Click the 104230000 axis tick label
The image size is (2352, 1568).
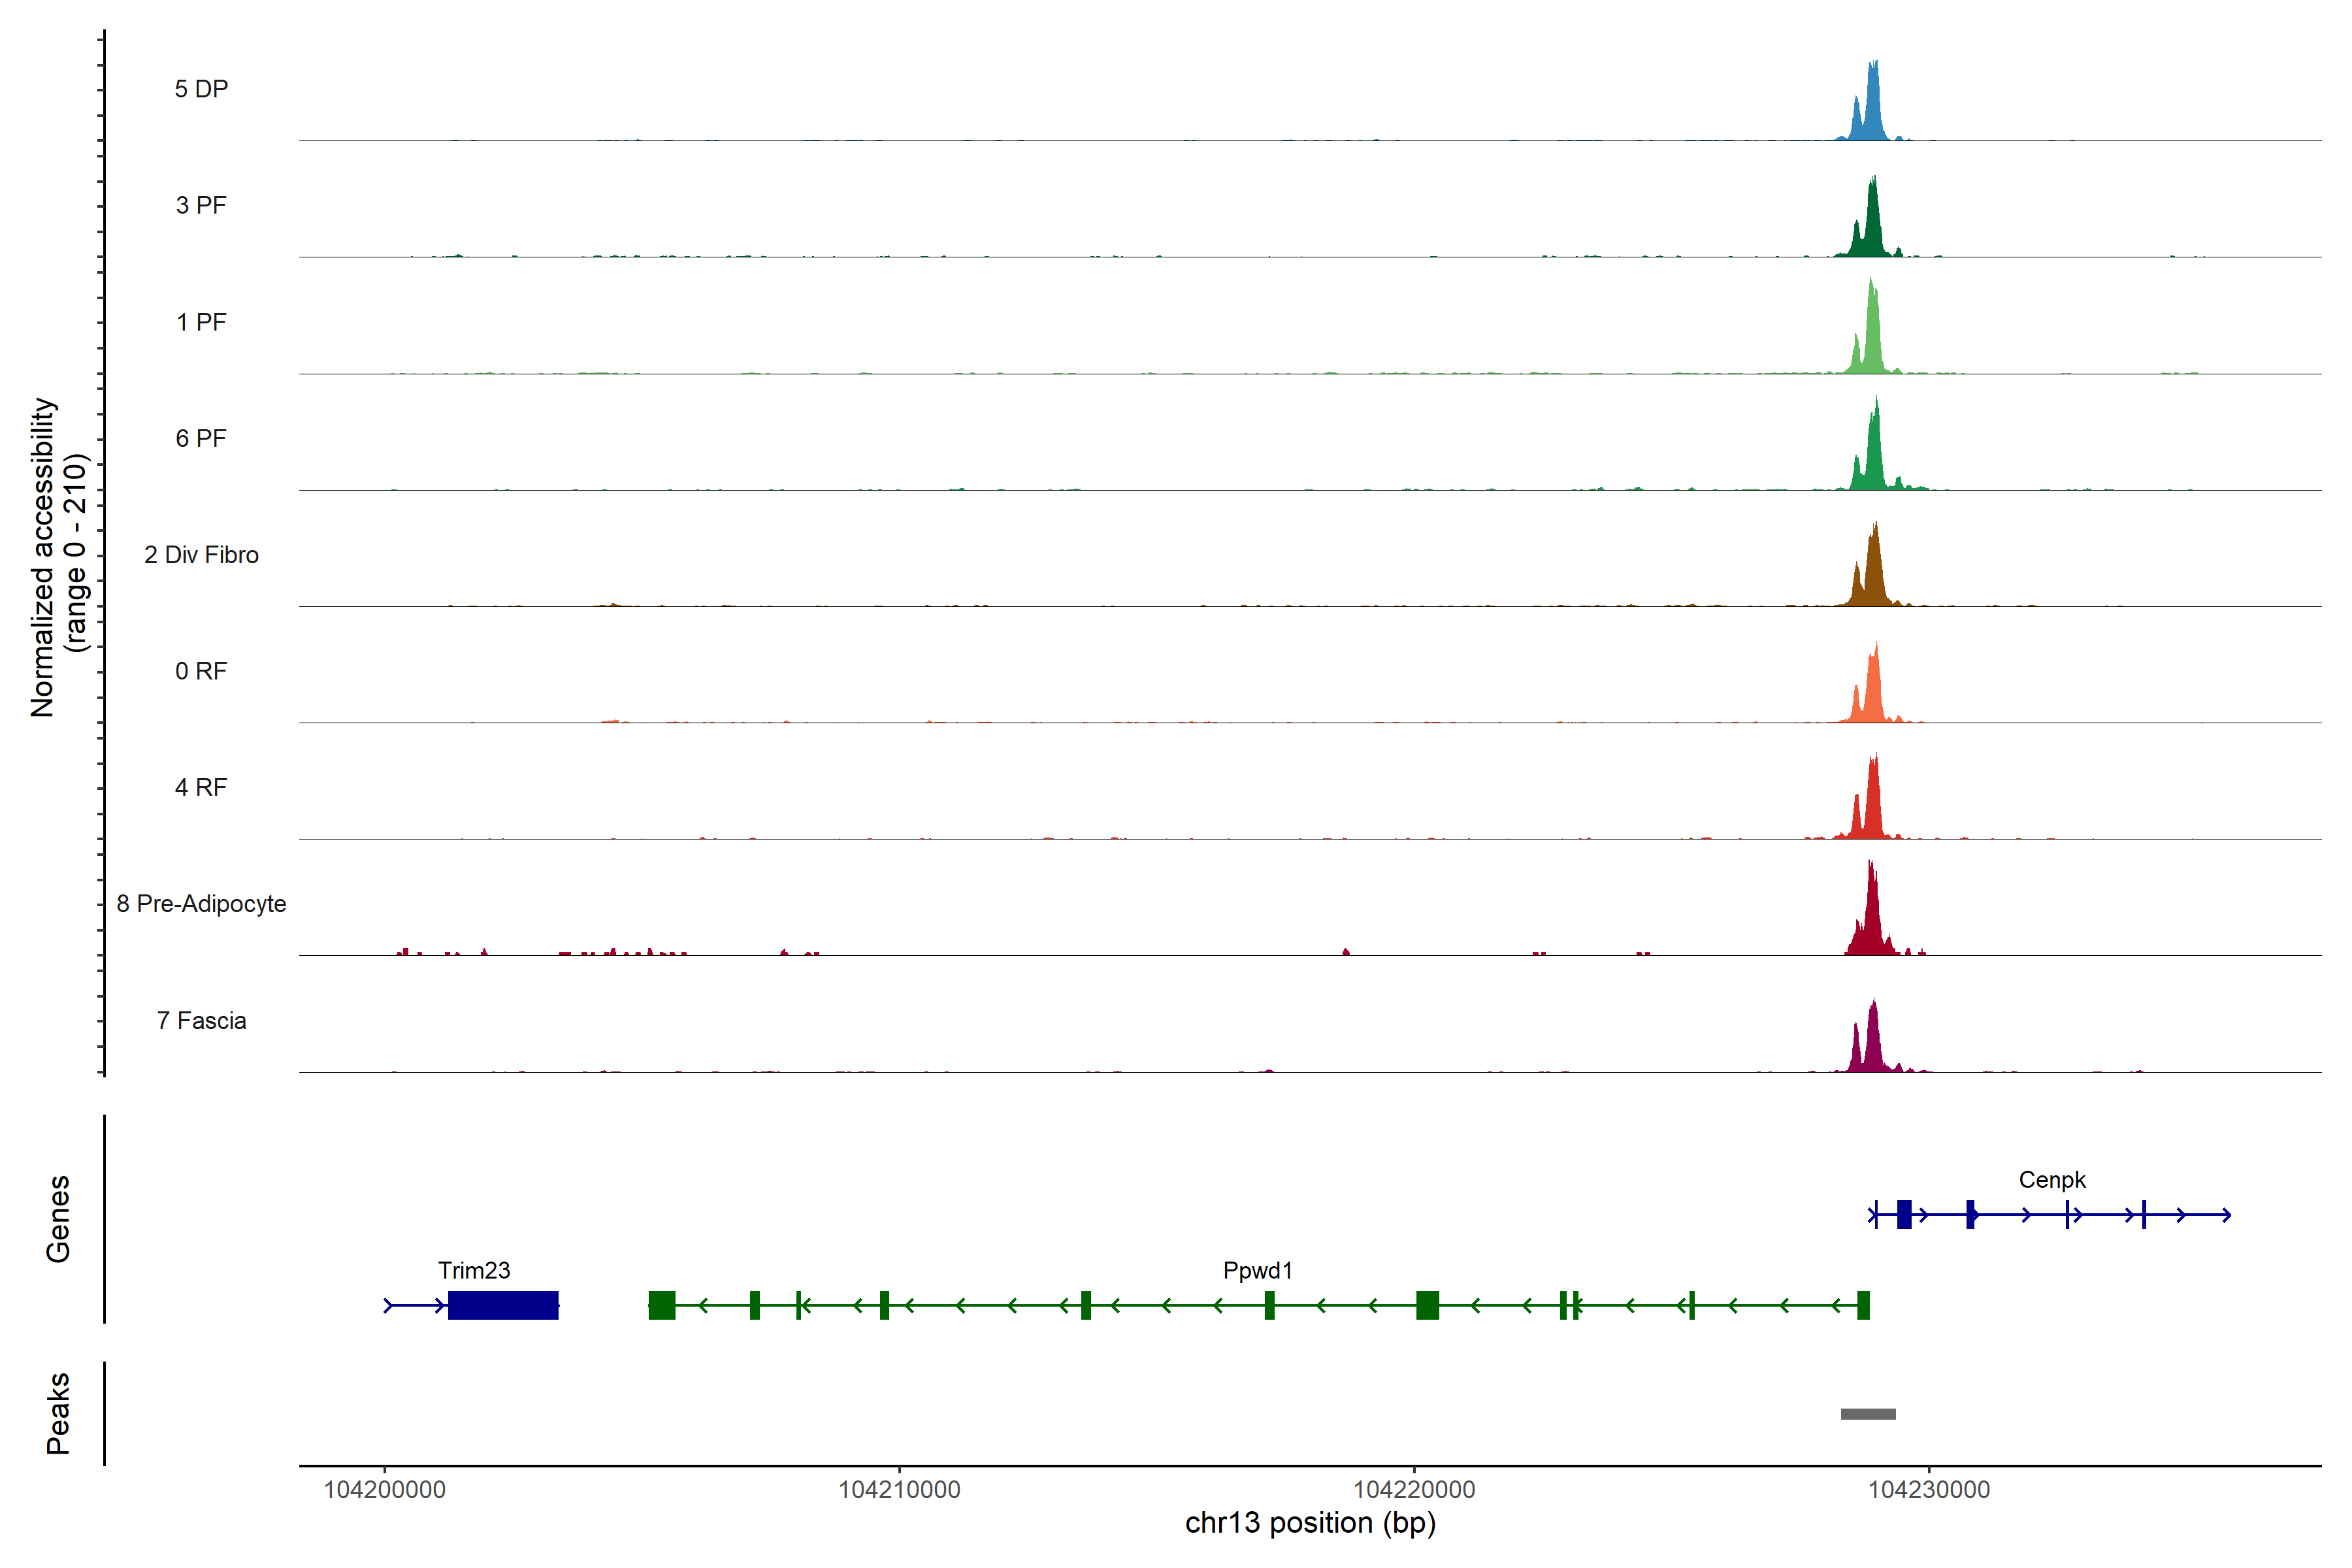(x=1929, y=1489)
